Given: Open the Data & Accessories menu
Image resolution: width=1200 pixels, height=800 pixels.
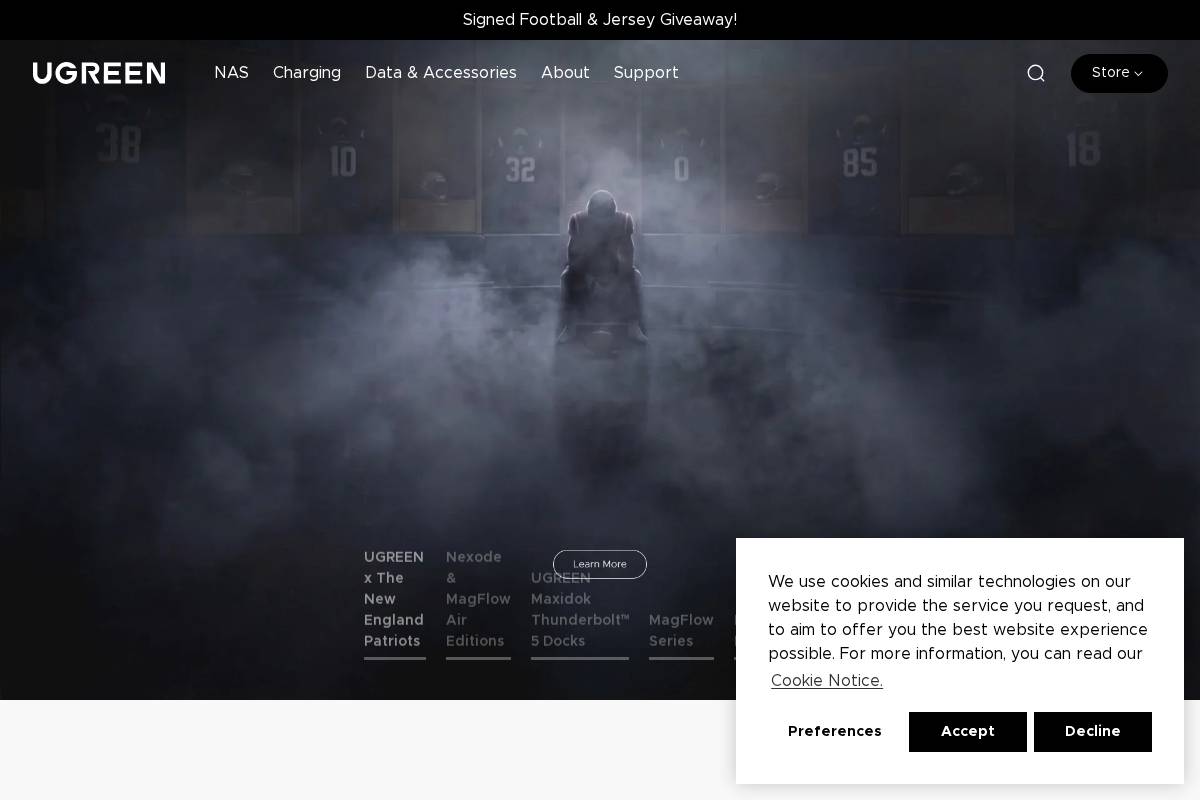Looking at the screenshot, I should point(441,73).
